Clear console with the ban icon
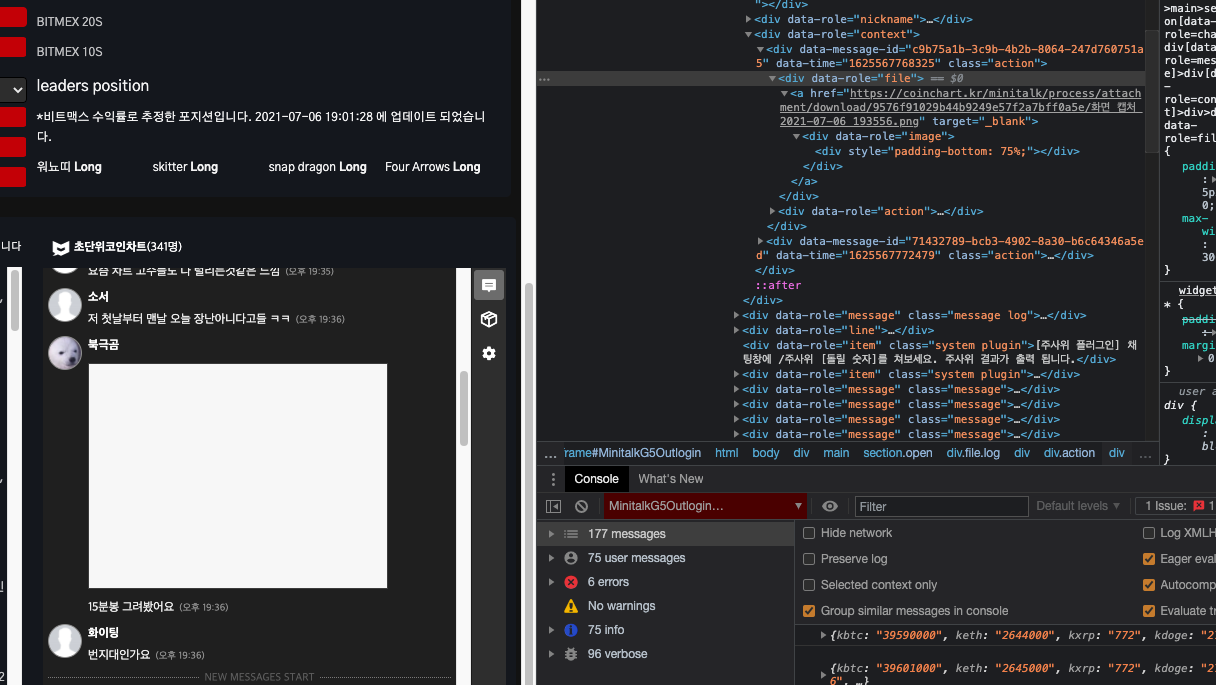 [x=581, y=506]
